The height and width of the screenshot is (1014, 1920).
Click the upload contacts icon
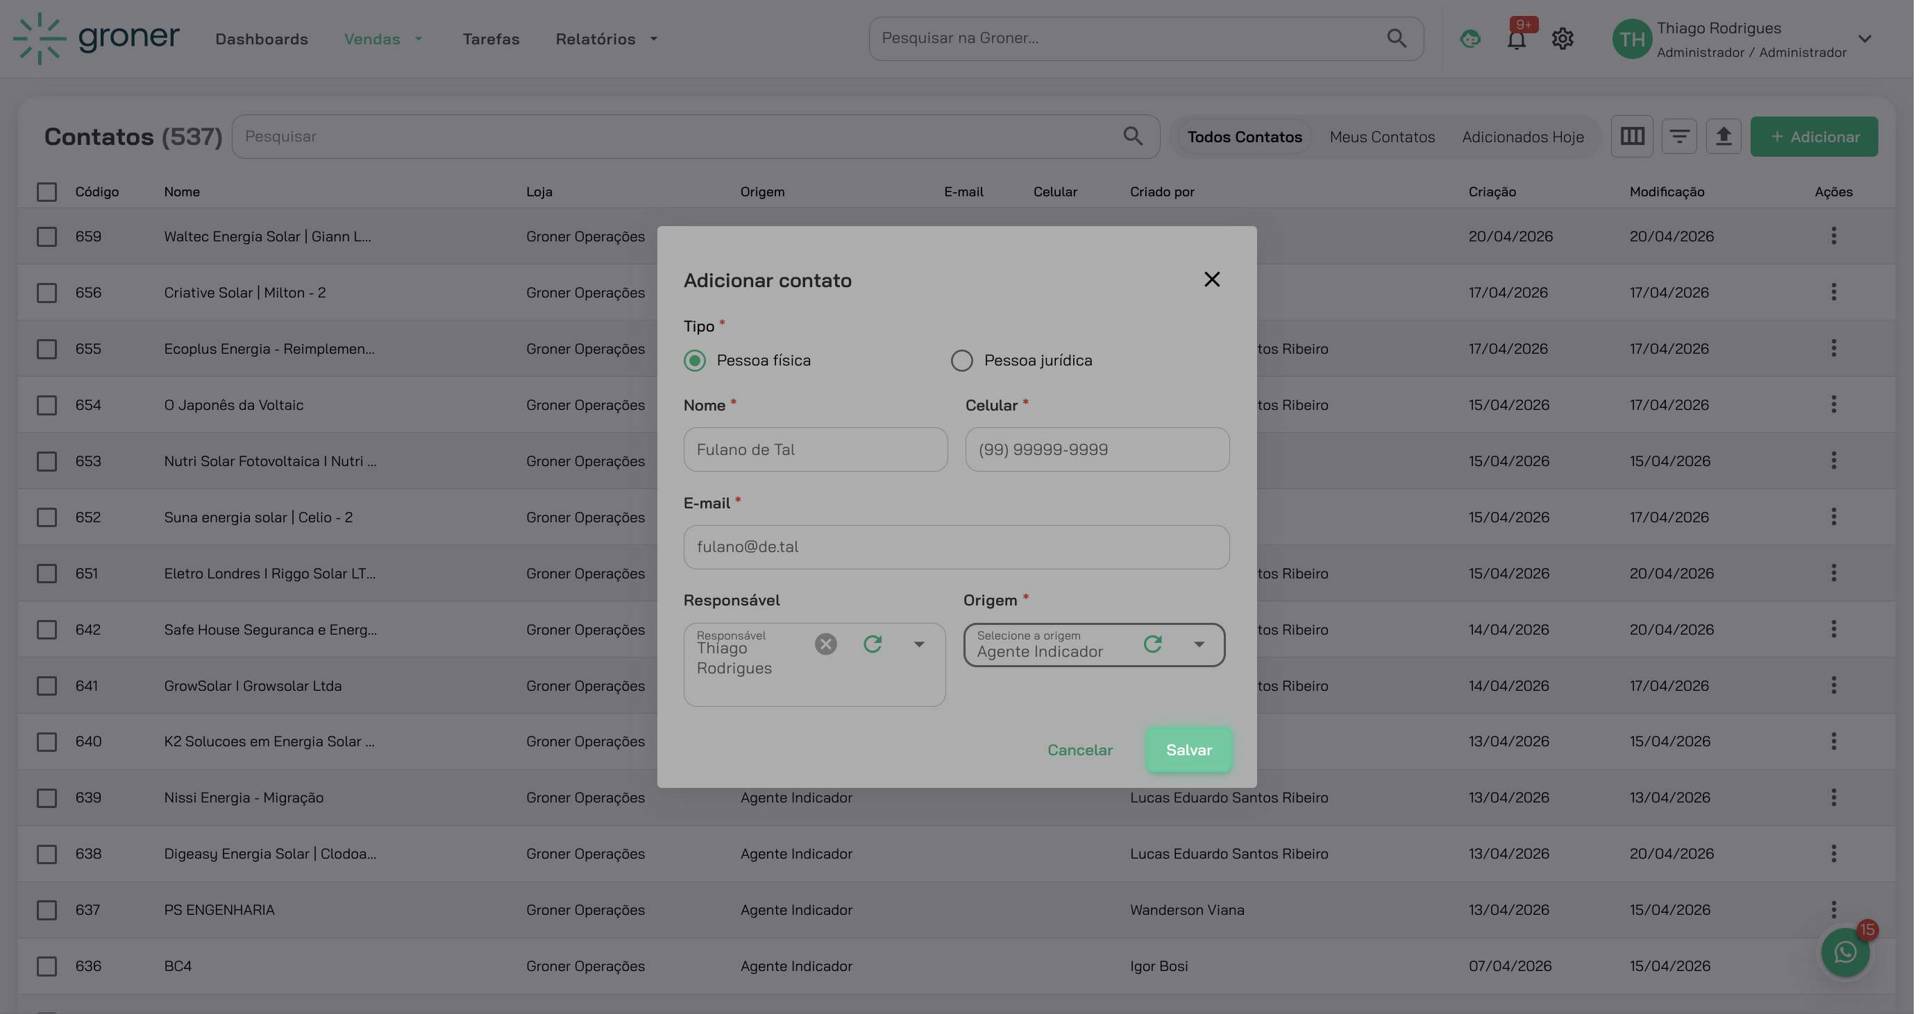(1723, 136)
